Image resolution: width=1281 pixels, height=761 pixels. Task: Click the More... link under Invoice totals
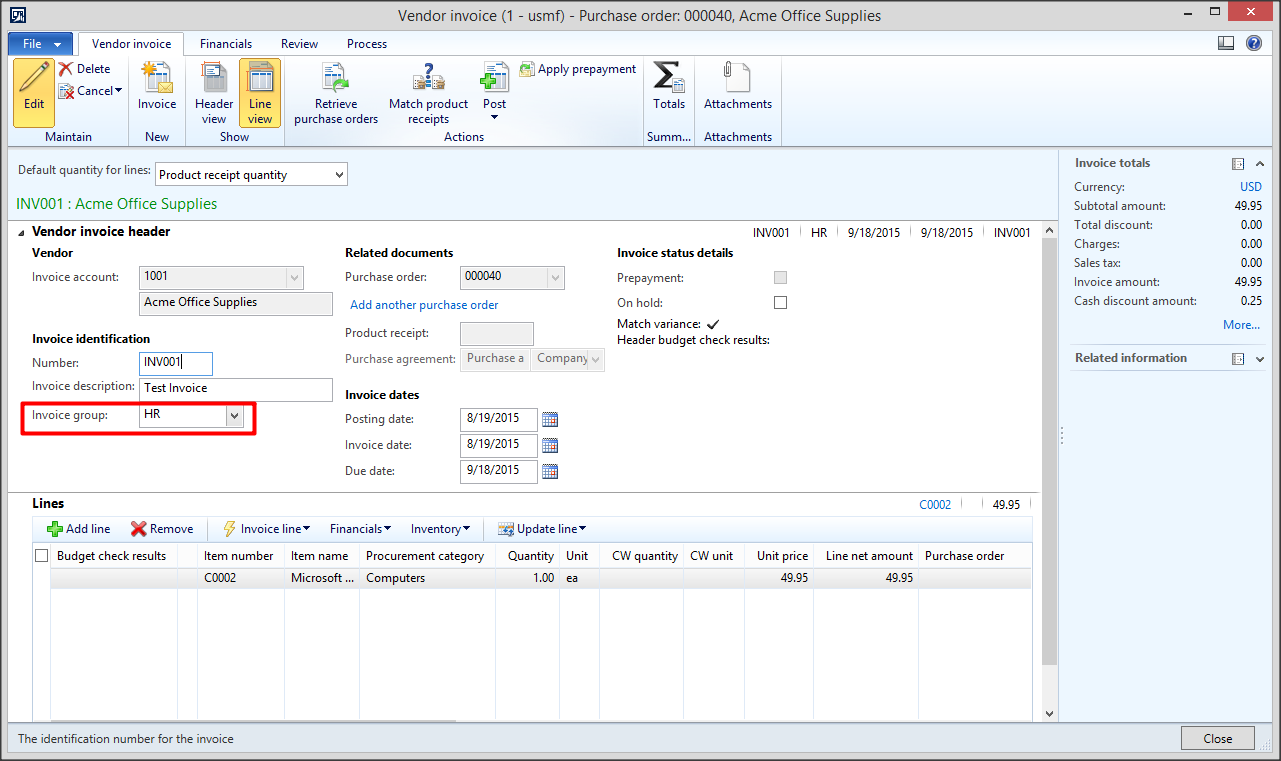pyautogui.click(x=1241, y=325)
